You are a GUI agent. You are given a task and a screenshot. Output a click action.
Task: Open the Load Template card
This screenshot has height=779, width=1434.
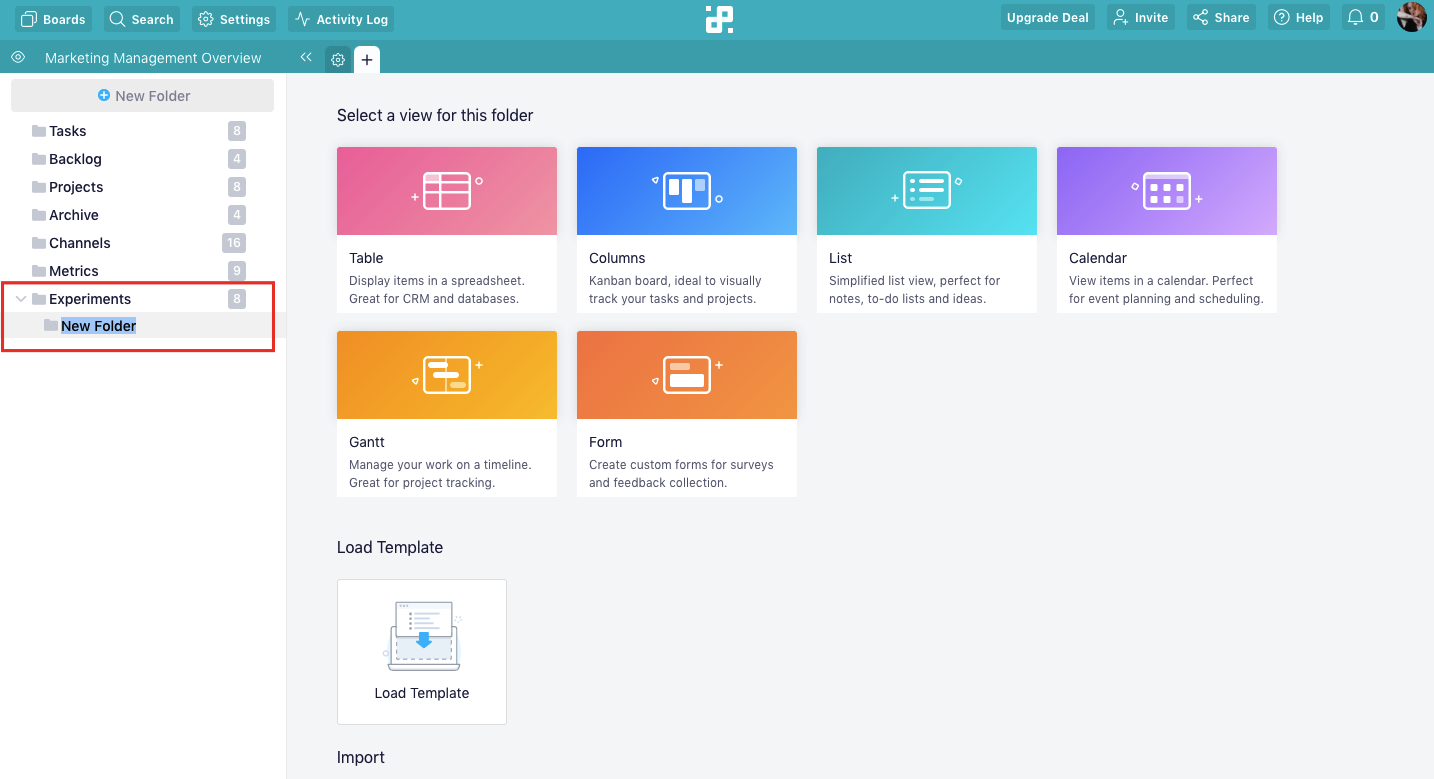422,652
